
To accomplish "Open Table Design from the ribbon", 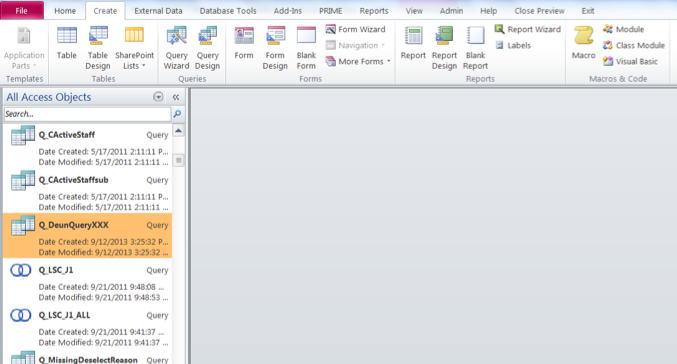I will [x=98, y=47].
